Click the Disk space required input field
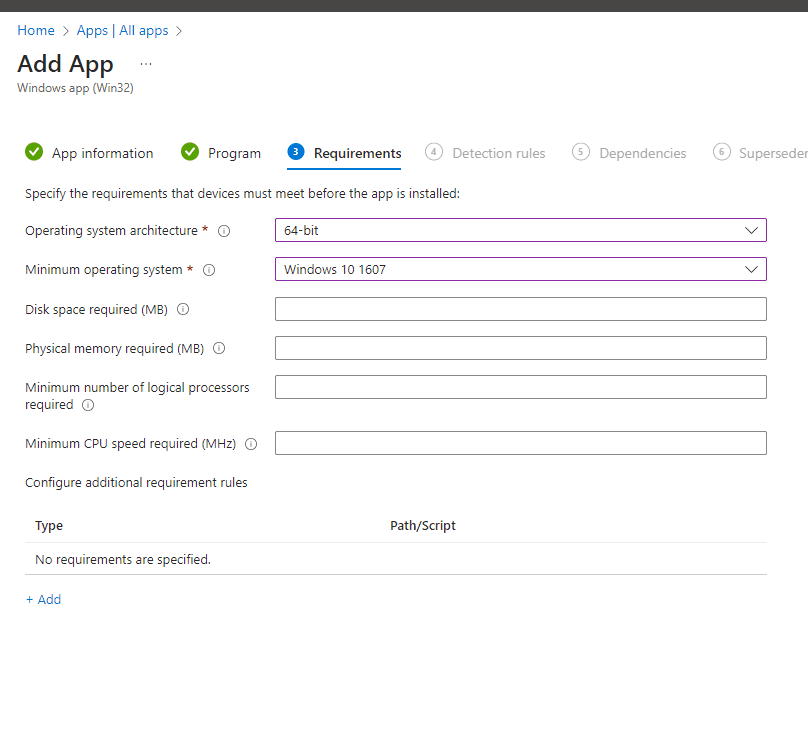Viewport: 808px width, 749px height. point(520,309)
